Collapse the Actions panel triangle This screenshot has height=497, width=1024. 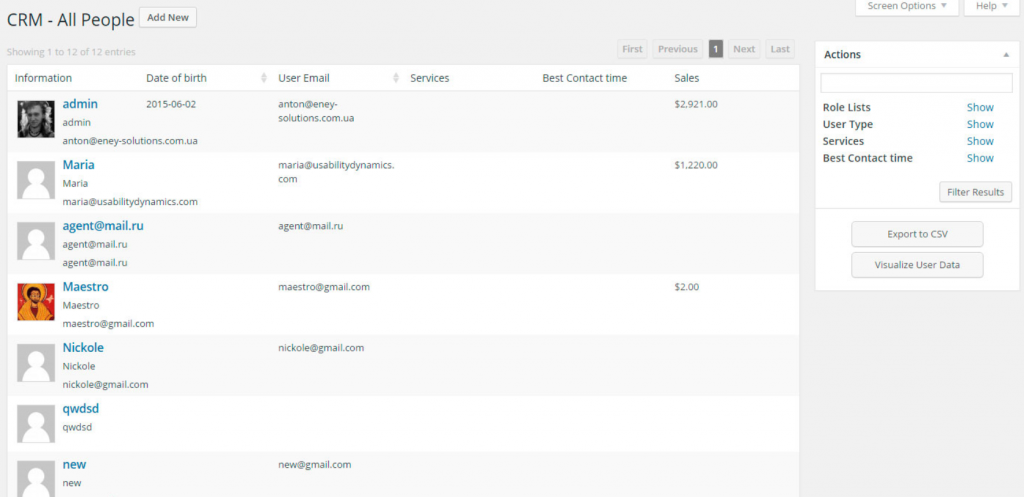tap(1006, 55)
